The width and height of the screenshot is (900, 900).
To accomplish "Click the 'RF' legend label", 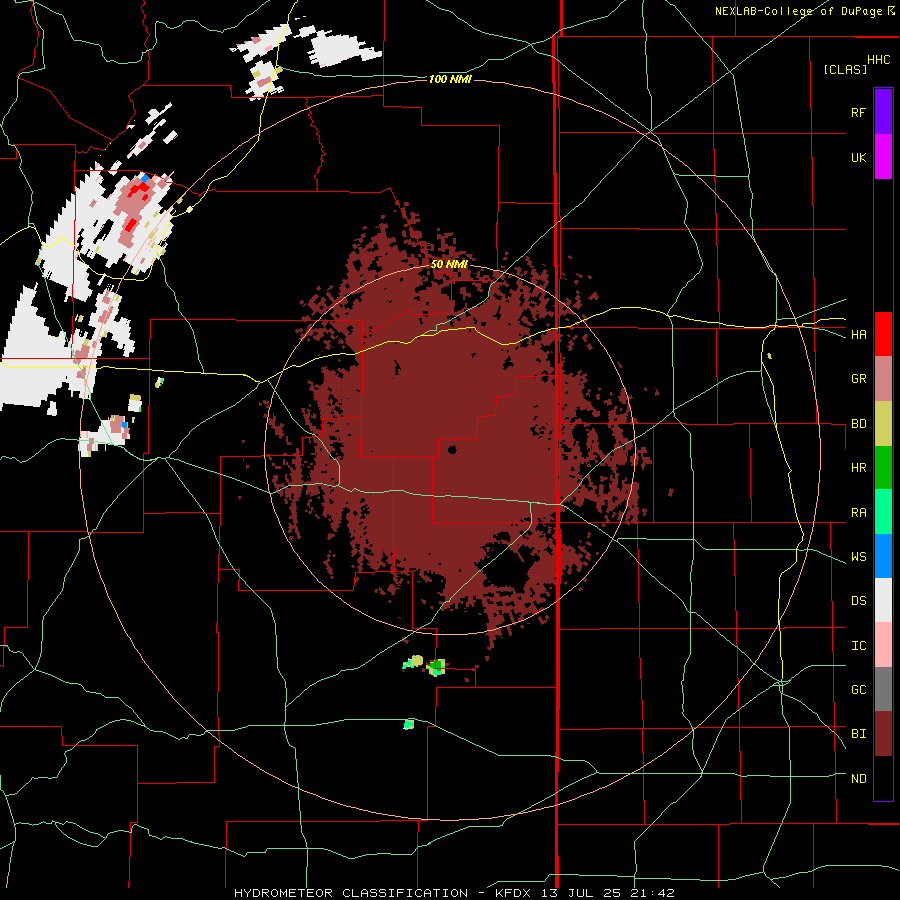I will click(858, 113).
